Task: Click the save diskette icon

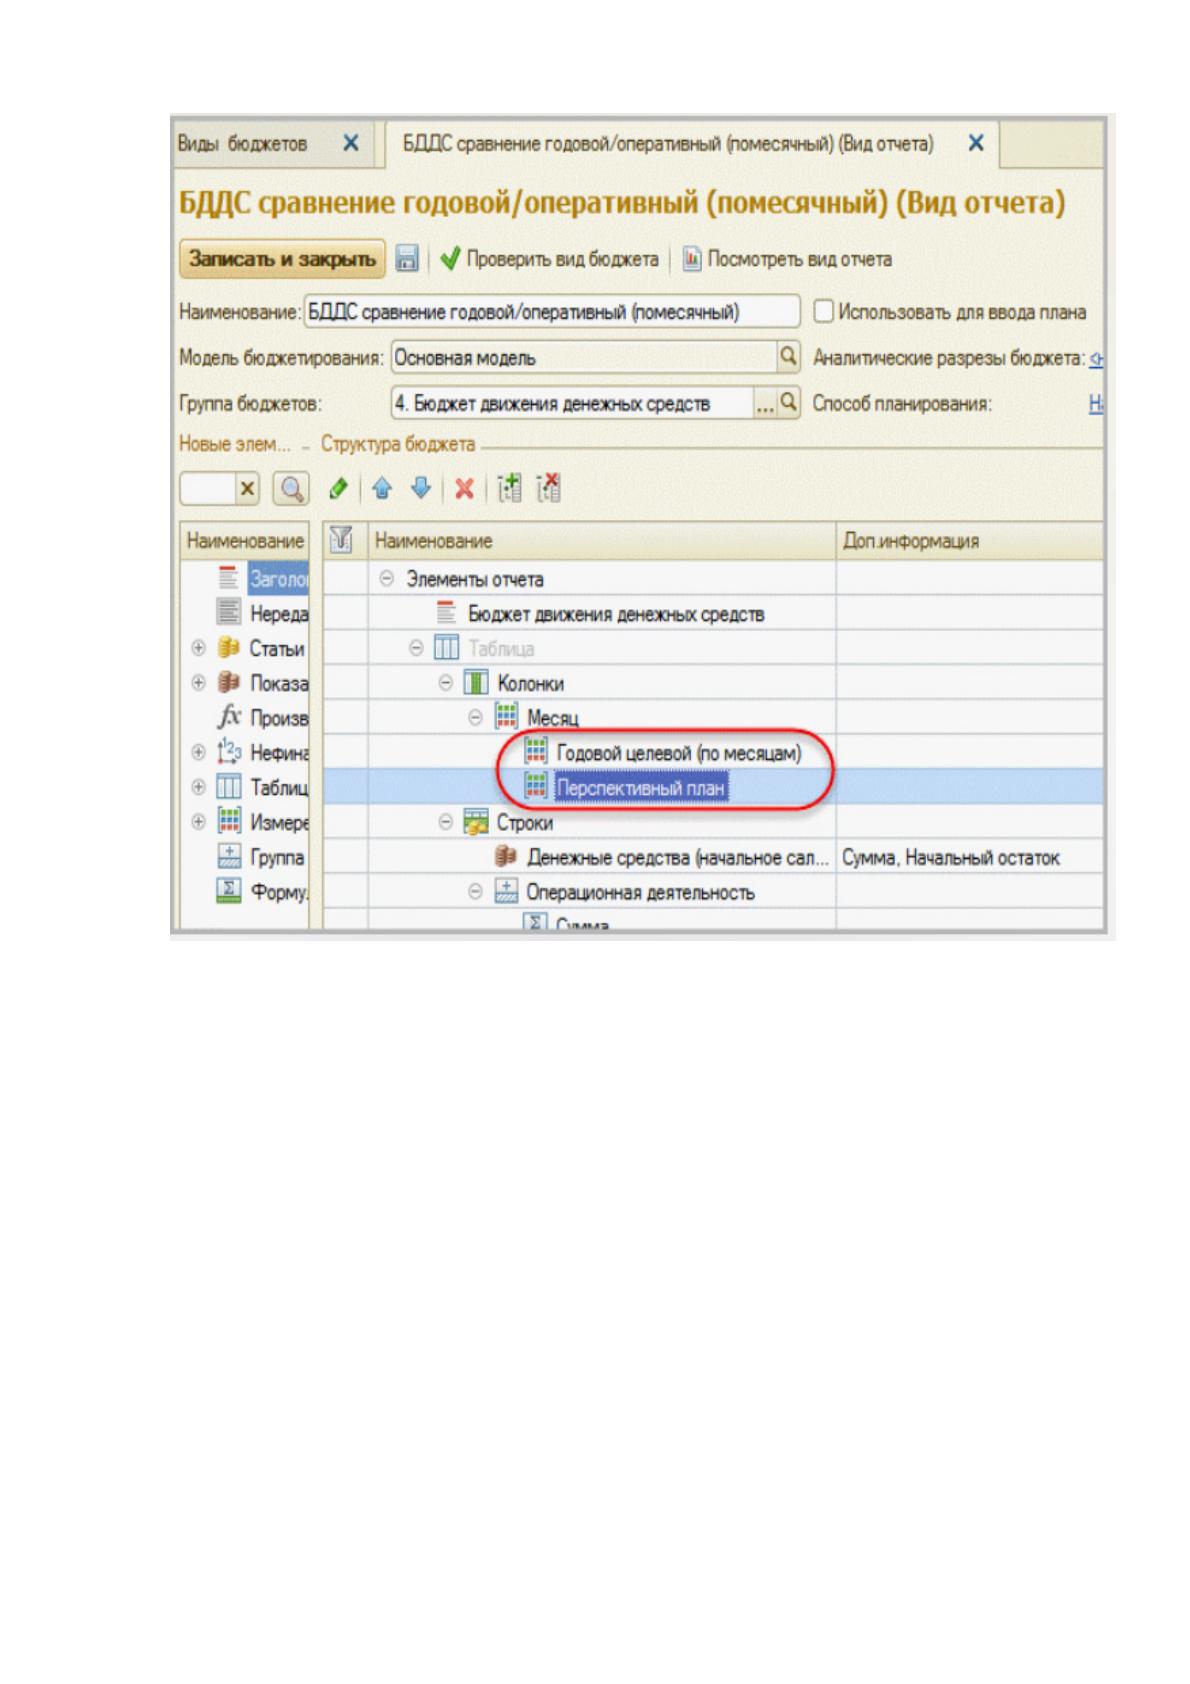Action: [x=406, y=259]
